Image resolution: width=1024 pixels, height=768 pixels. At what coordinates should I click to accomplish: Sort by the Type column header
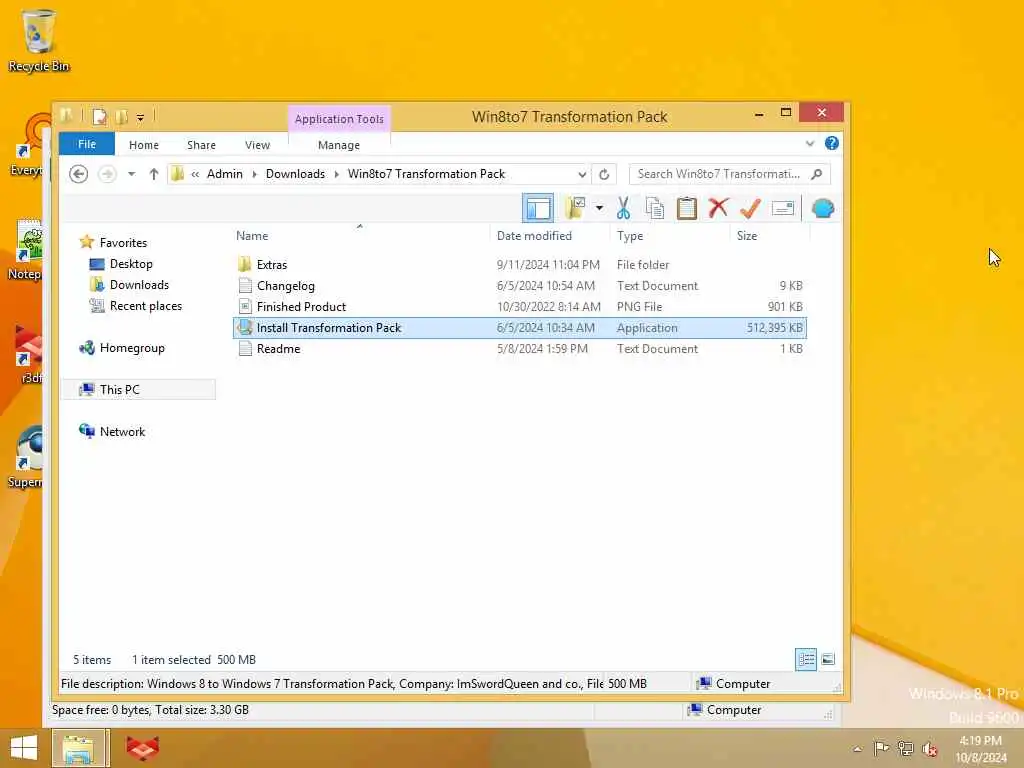pyautogui.click(x=630, y=236)
